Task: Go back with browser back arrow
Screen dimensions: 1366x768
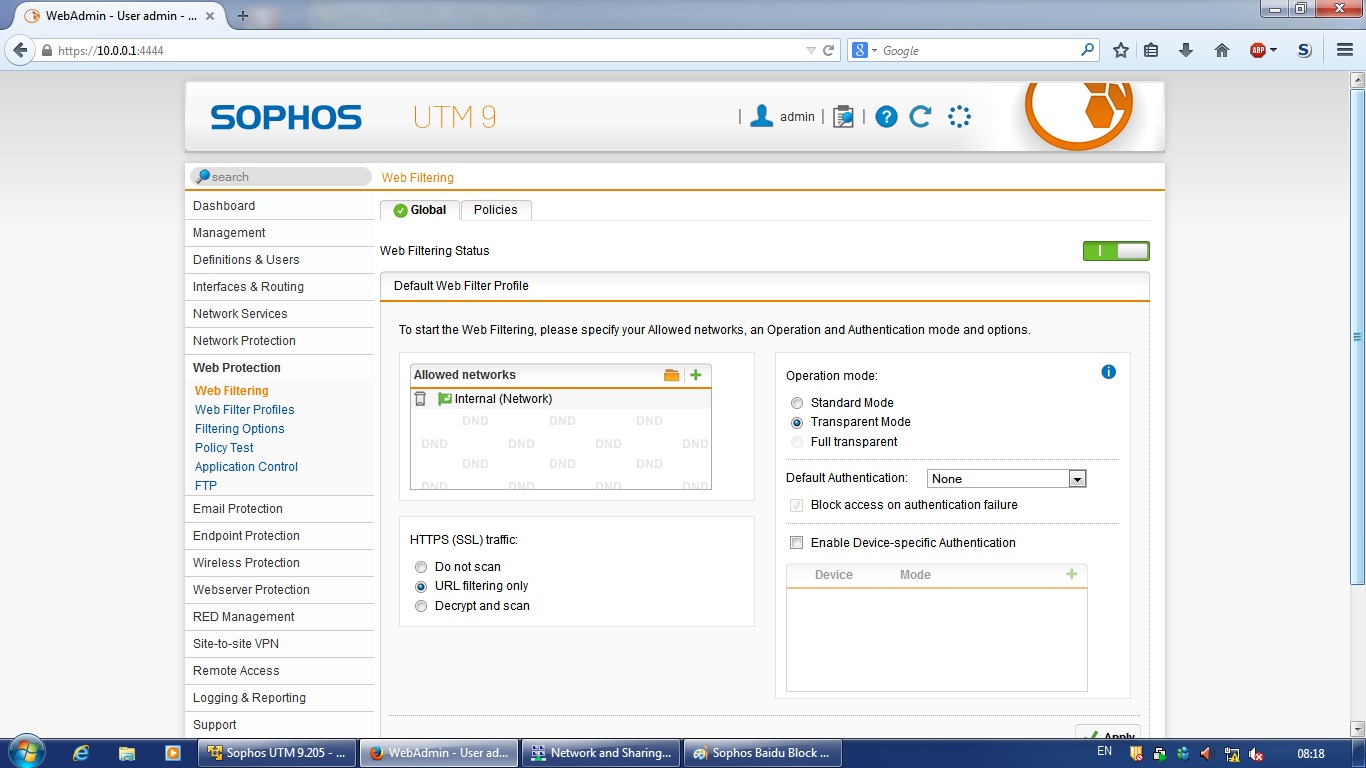Action: [20, 50]
